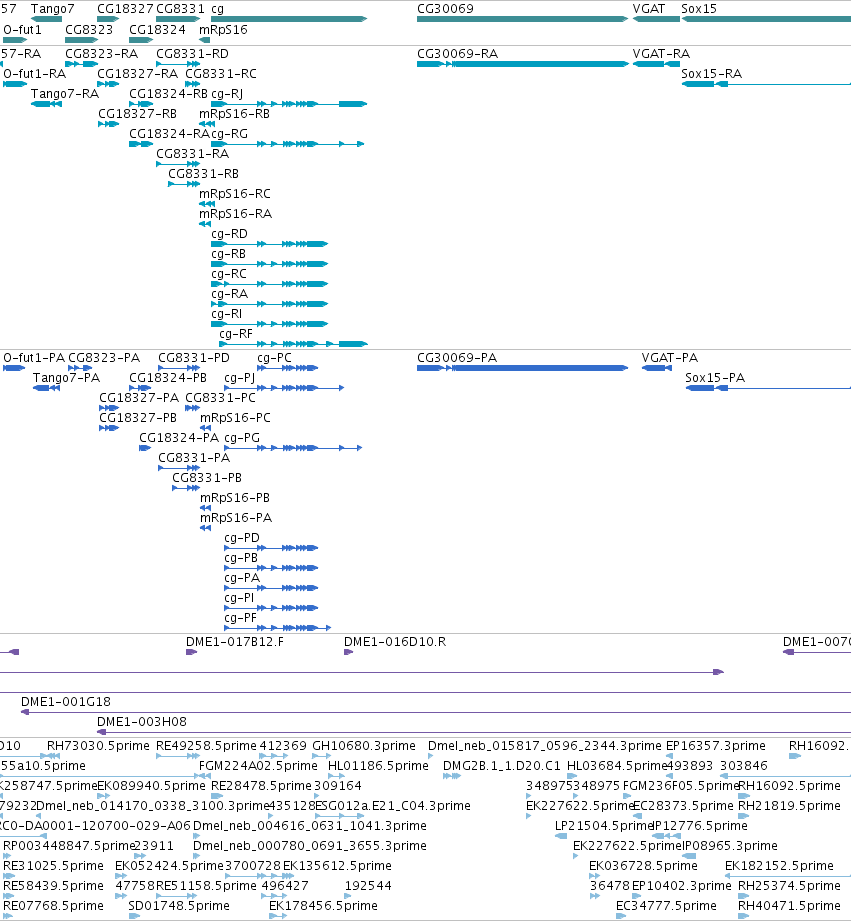
Task: Select the EK182152.5prime EST label
Action: (779, 865)
